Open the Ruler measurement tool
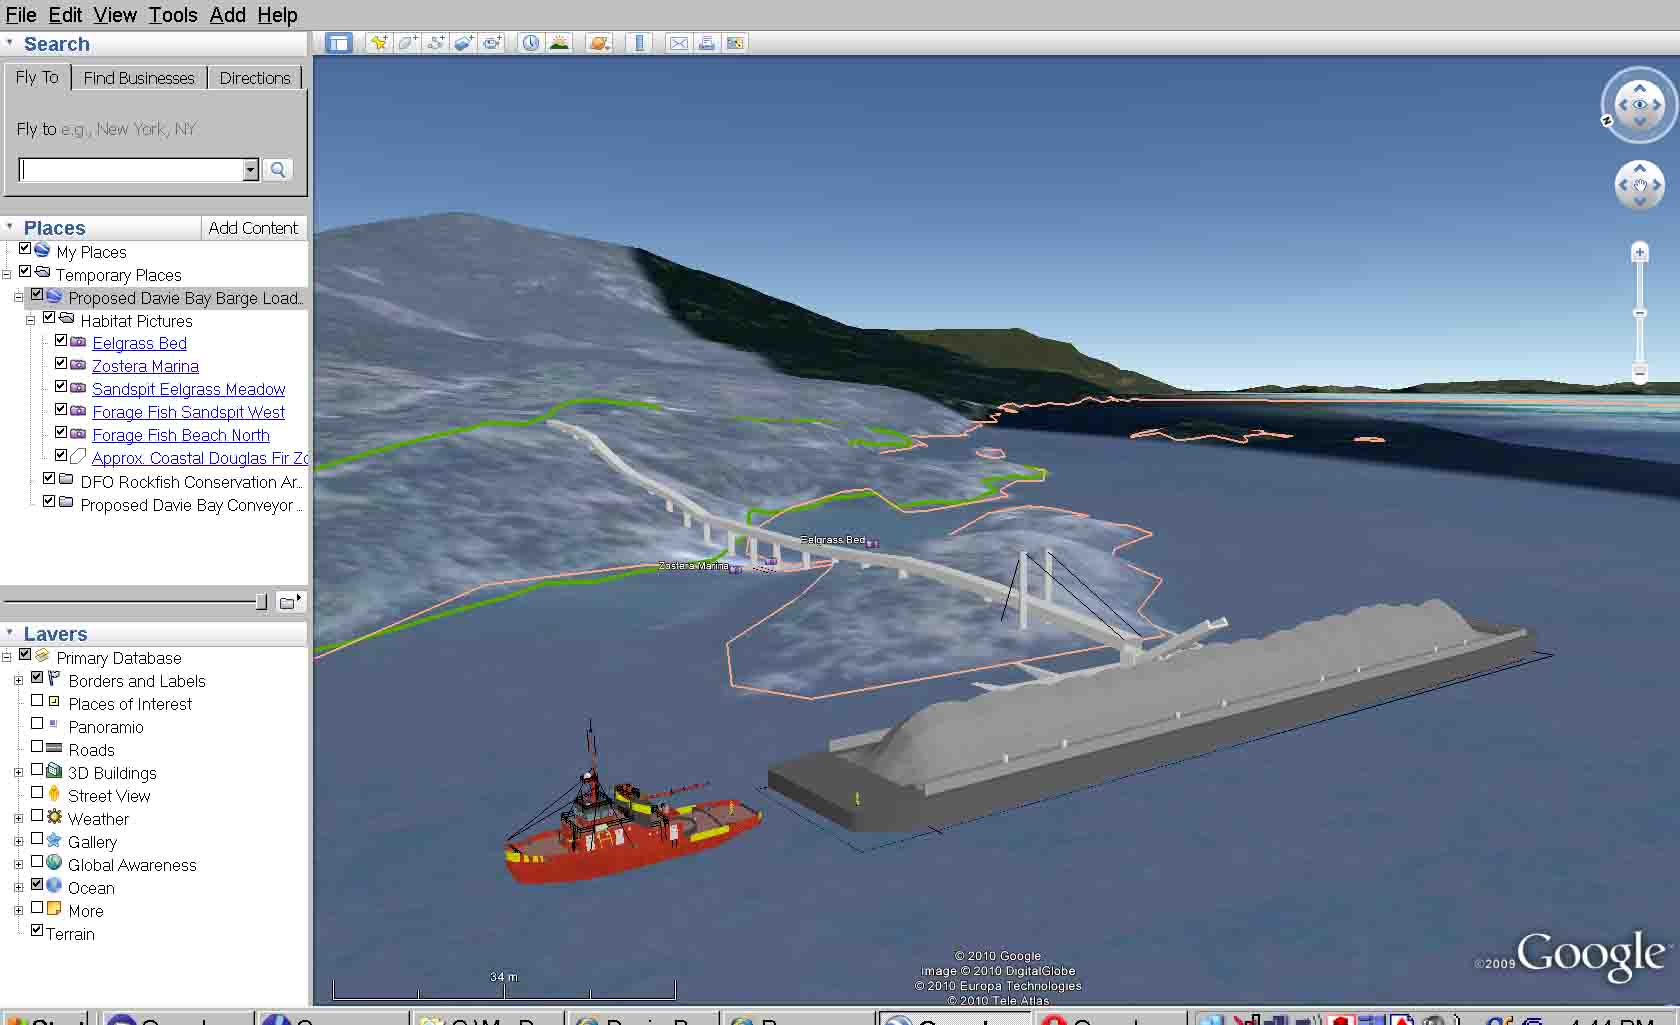Viewport: 1680px width, 1025px height. click(x=639, y=43)
